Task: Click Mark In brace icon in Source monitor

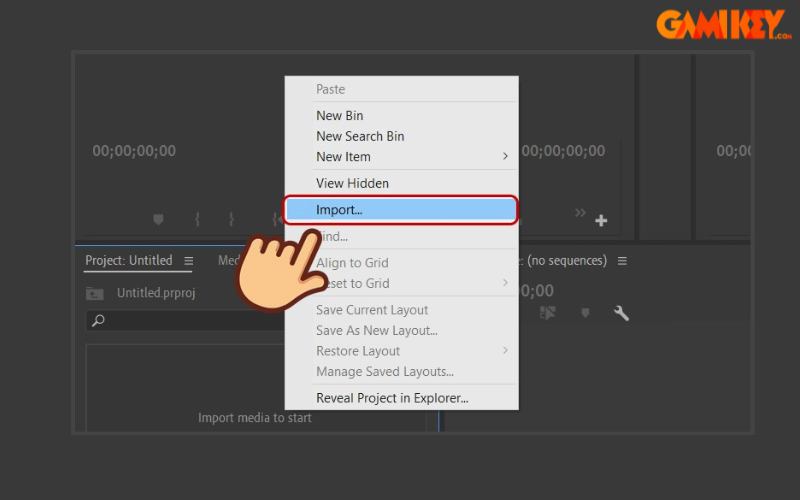Action: [x=197, y=219]
